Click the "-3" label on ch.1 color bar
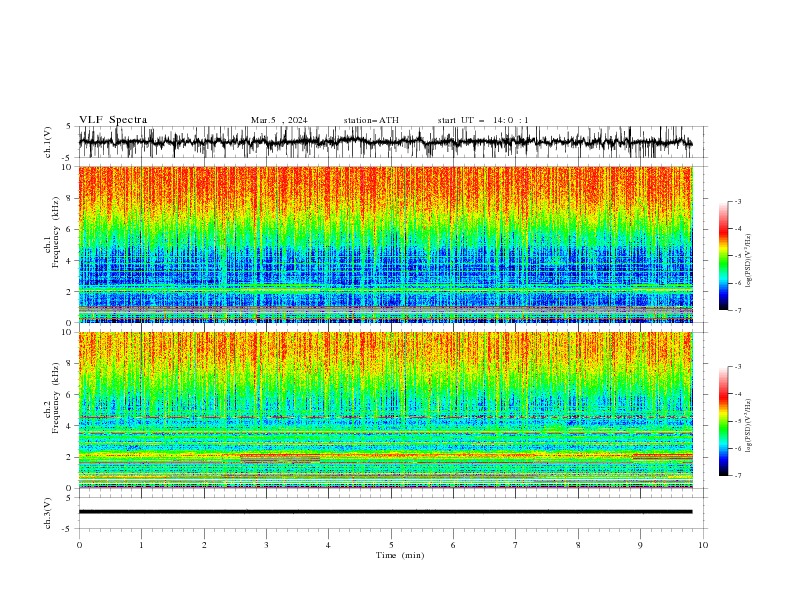This screenshot has width=792, height=612. point(737,201)
